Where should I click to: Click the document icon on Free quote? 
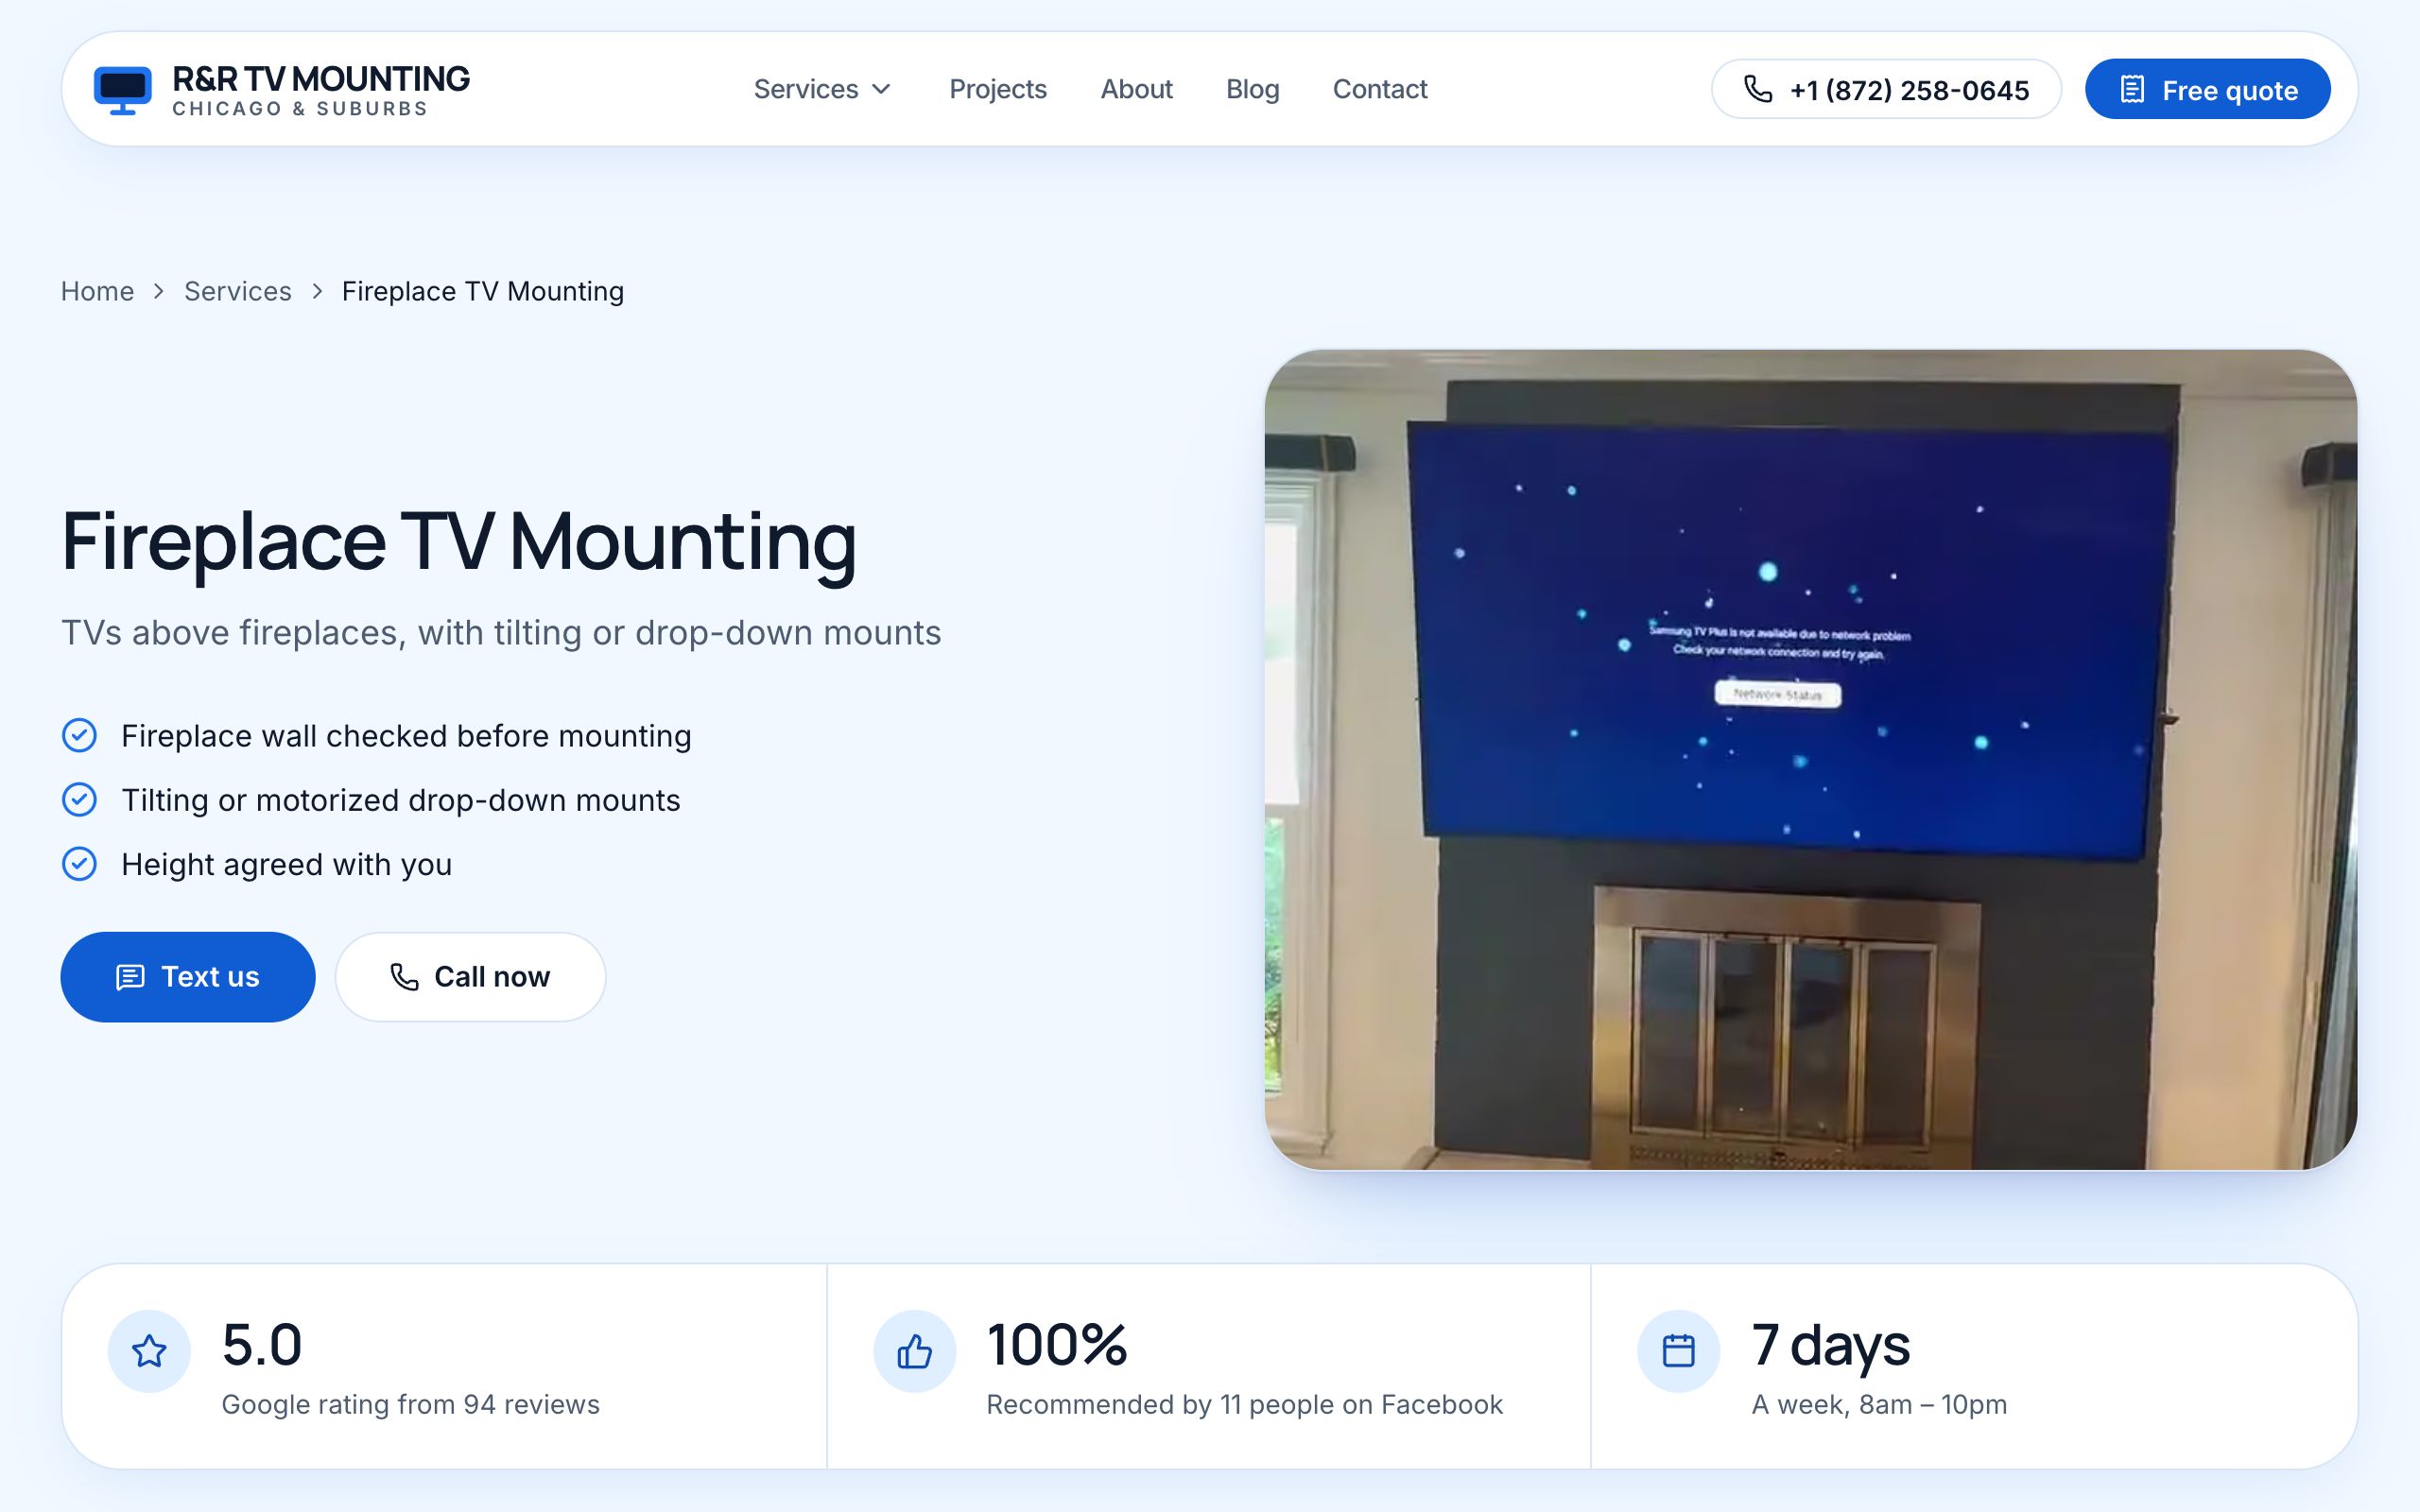tap(2131, 89)
